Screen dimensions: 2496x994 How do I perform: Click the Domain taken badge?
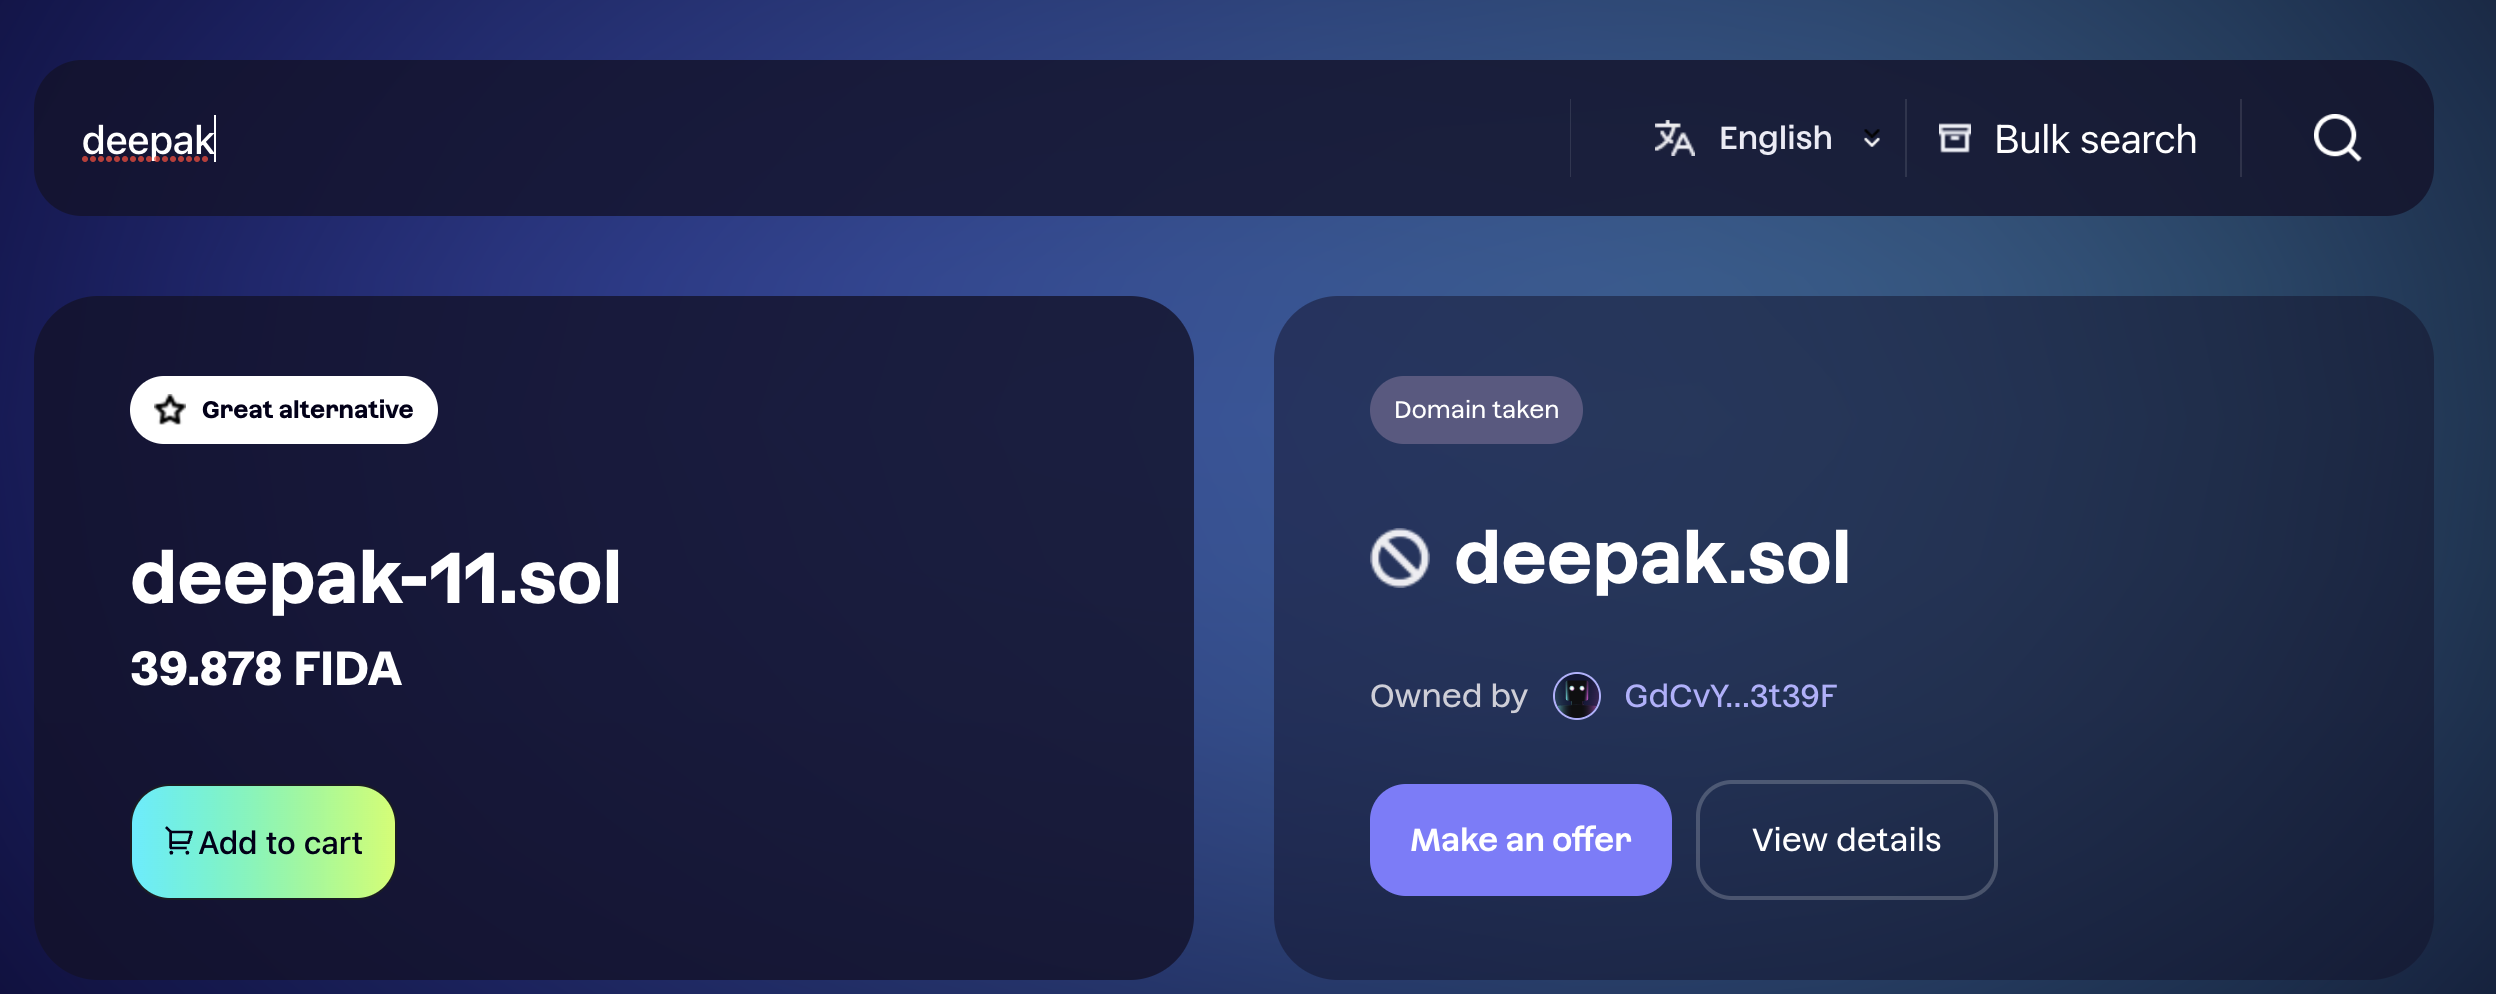click(1475, 409)
